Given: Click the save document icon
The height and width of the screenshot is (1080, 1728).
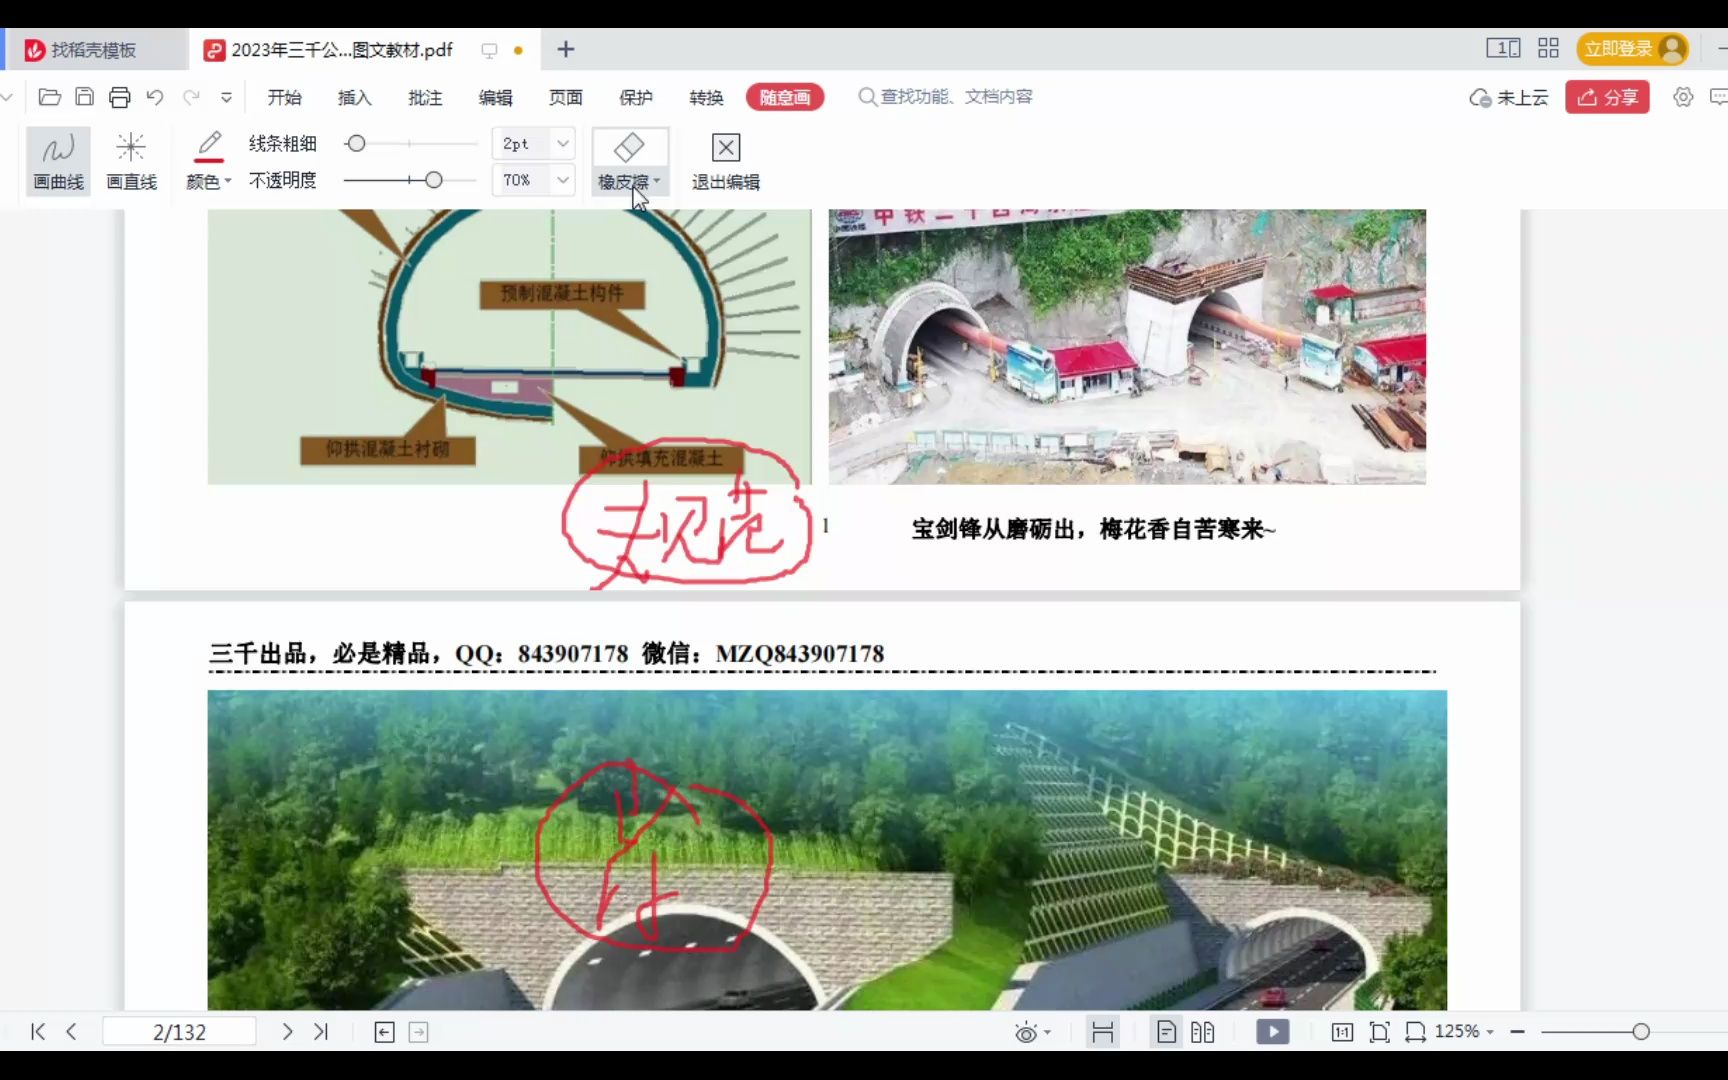Looking at the screenshot, I should pos(85,97).
